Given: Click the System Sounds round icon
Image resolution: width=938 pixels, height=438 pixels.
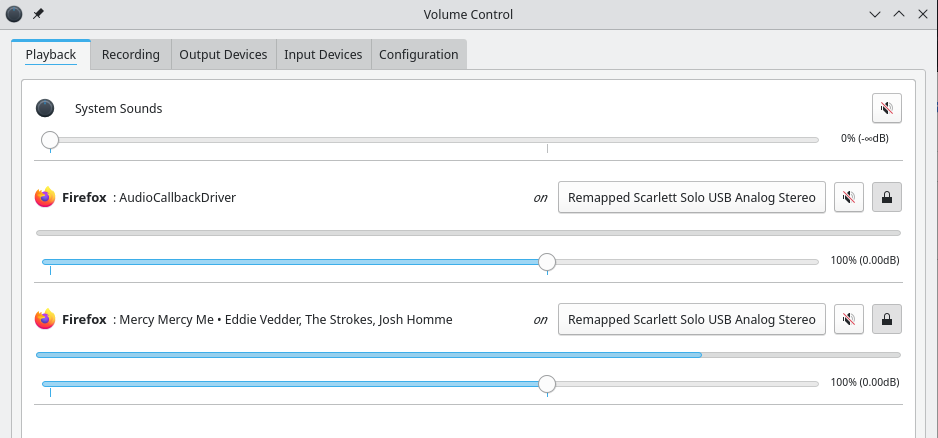Looking at the screenshot, I should click(45, 108).
